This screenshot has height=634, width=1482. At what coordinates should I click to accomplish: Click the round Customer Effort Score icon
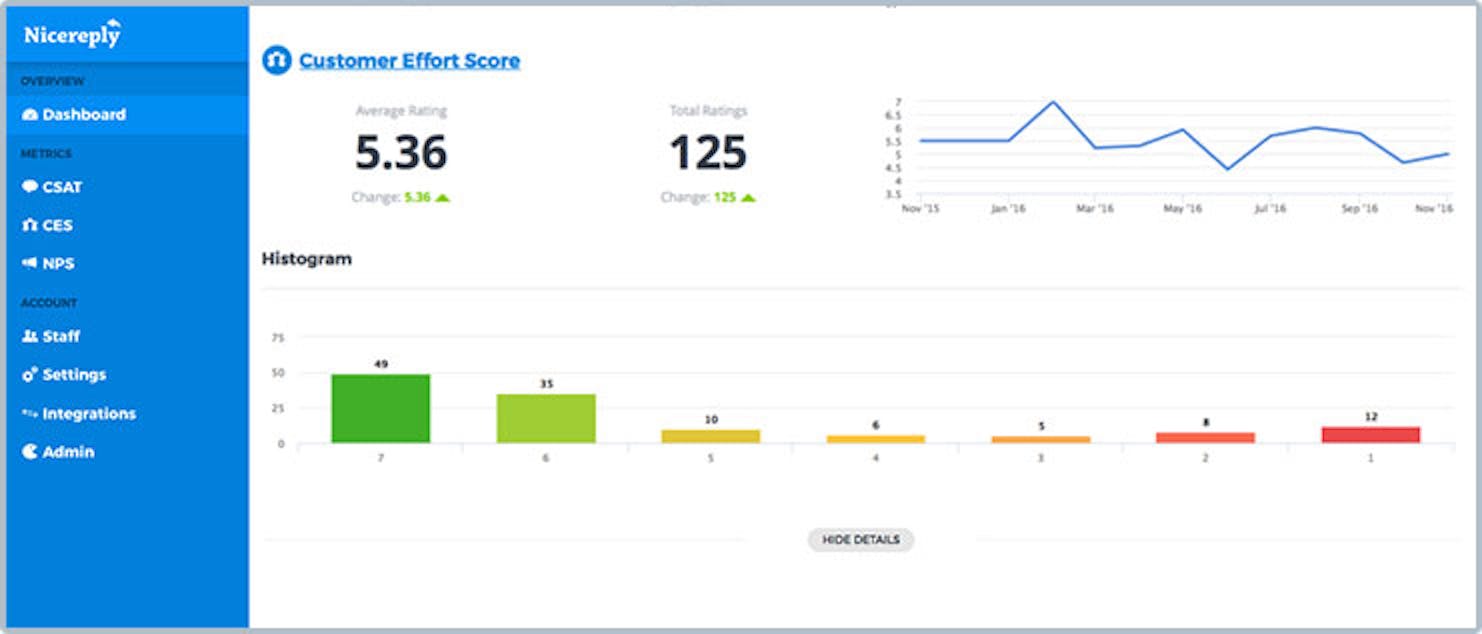click(276, 60)
